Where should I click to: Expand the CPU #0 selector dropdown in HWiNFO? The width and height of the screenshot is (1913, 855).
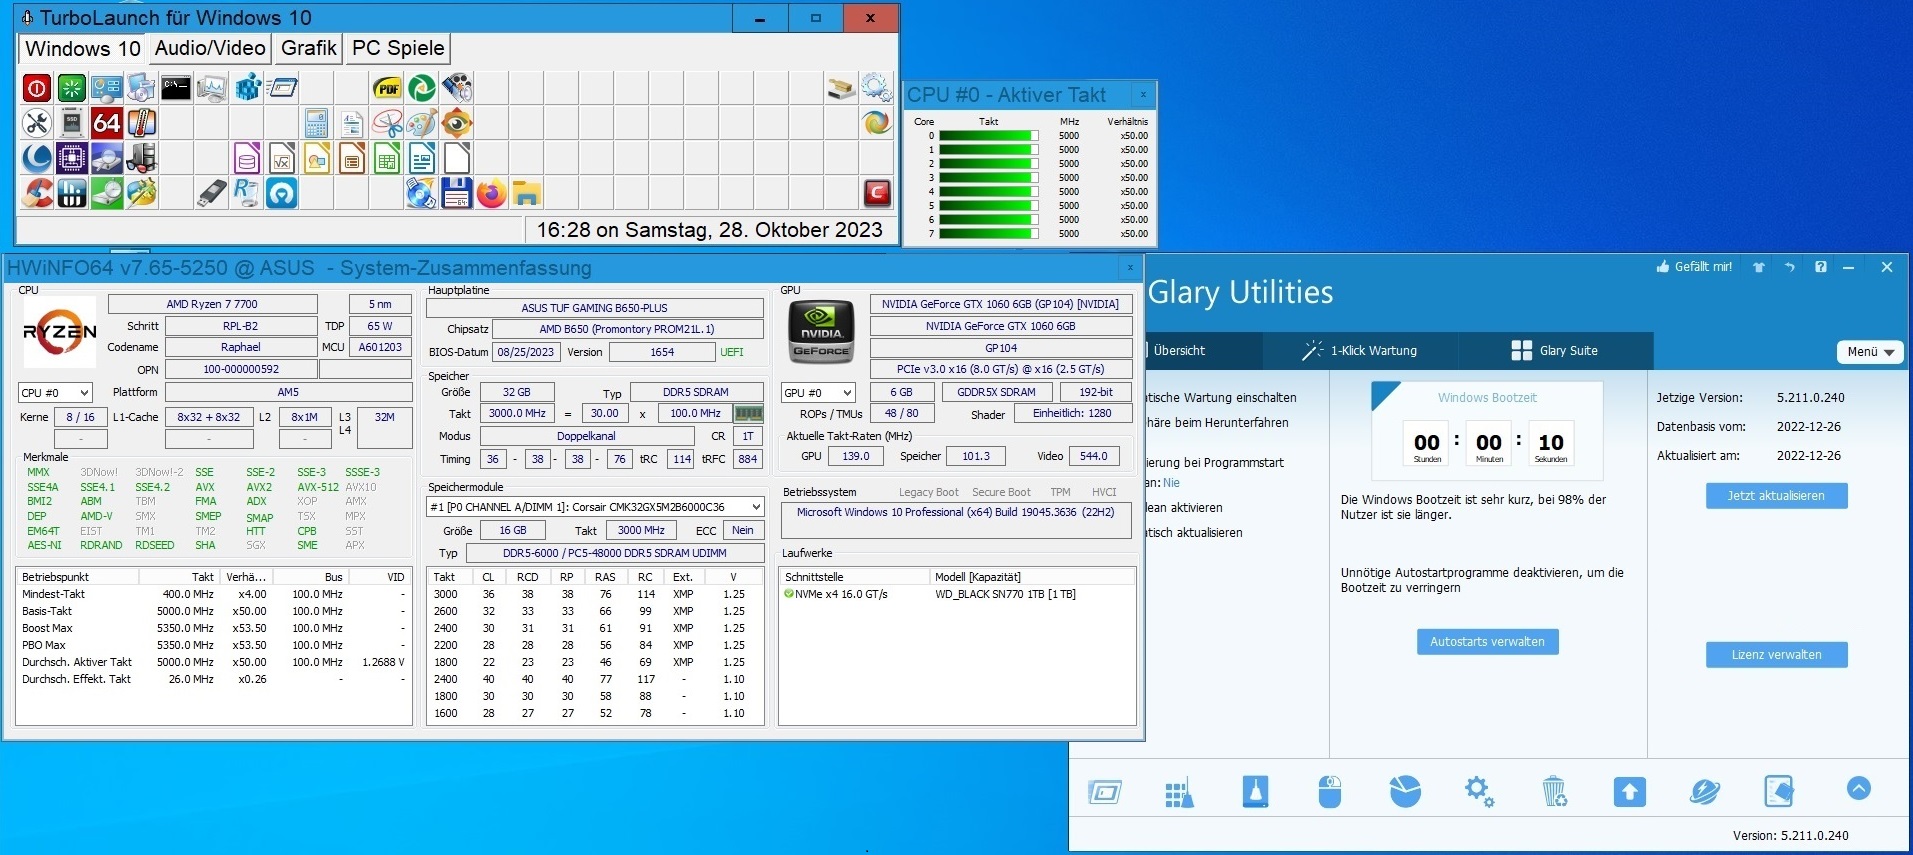pyautogui.click(x=55, y=393)
